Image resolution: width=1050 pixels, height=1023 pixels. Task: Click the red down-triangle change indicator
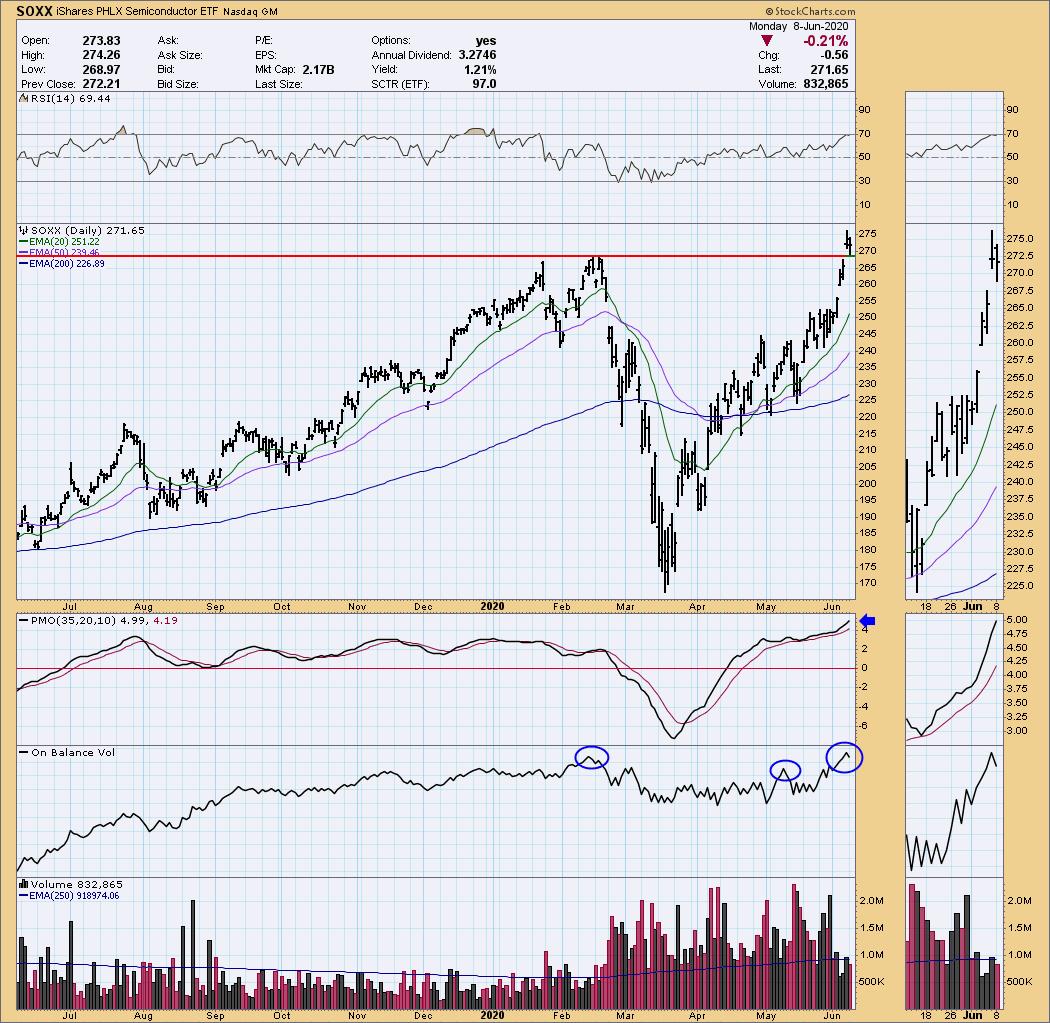[767, 41]
